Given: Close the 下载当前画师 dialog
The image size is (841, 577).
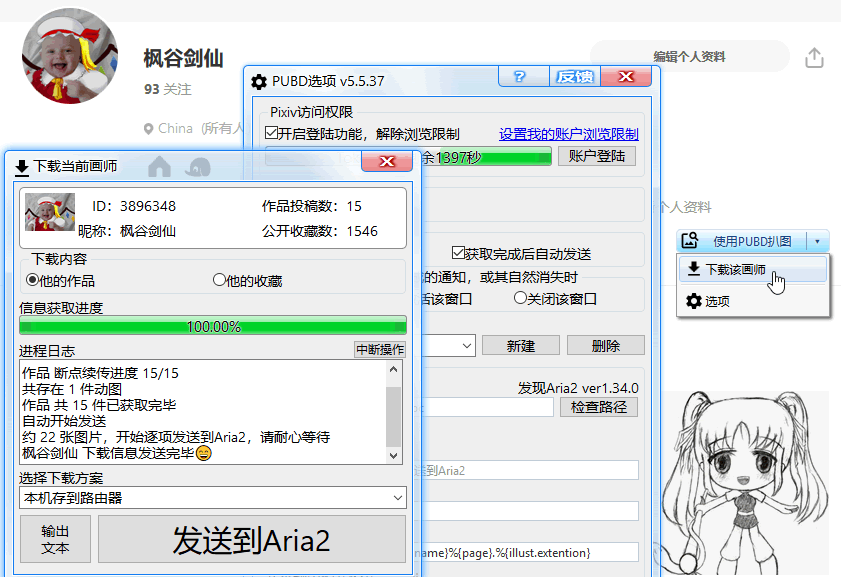Looking at the screenshot, I should click(x=387, y=161).
